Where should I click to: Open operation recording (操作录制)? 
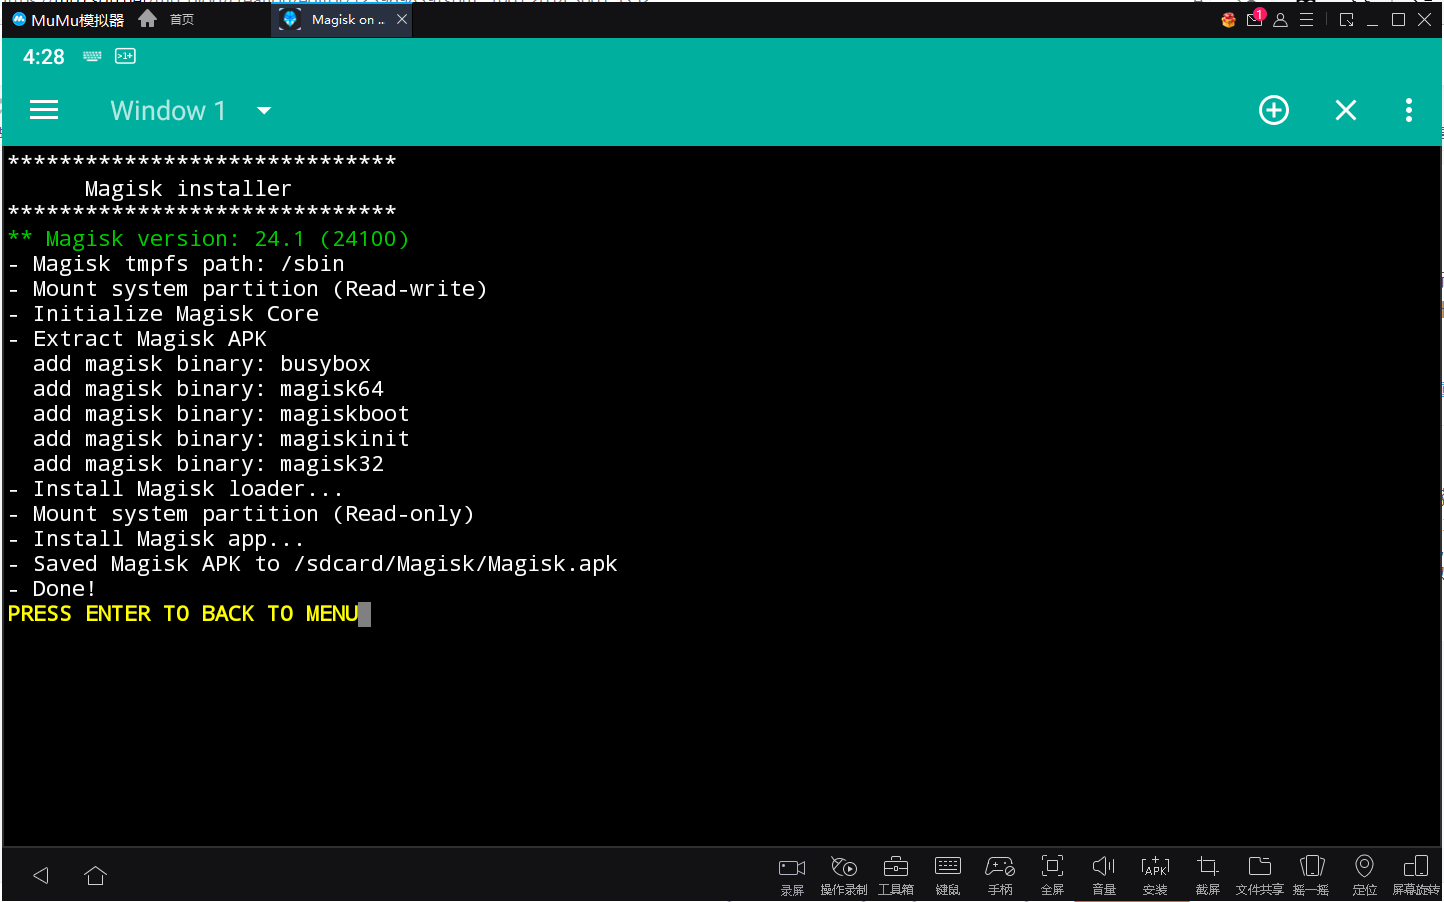click(x=844, y=876)
